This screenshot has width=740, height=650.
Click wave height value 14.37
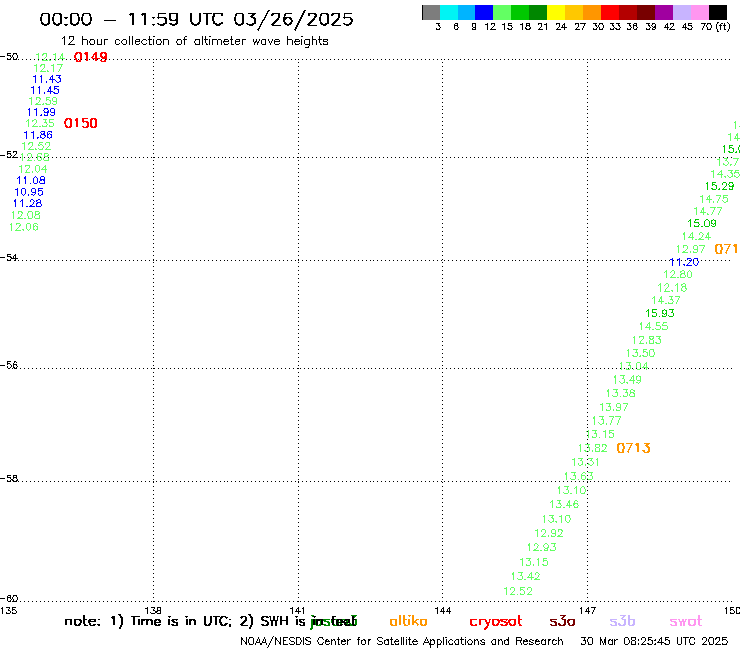click(666, 300)
